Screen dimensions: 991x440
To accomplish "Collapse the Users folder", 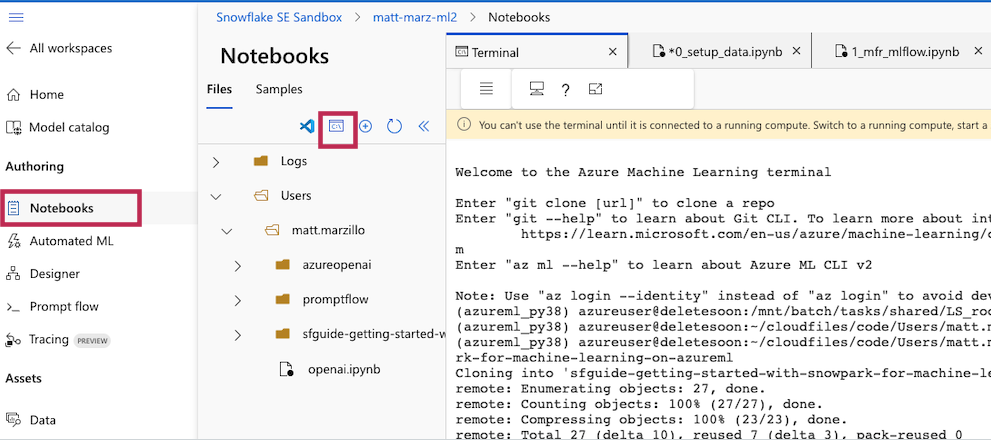I will click(216, 196).
